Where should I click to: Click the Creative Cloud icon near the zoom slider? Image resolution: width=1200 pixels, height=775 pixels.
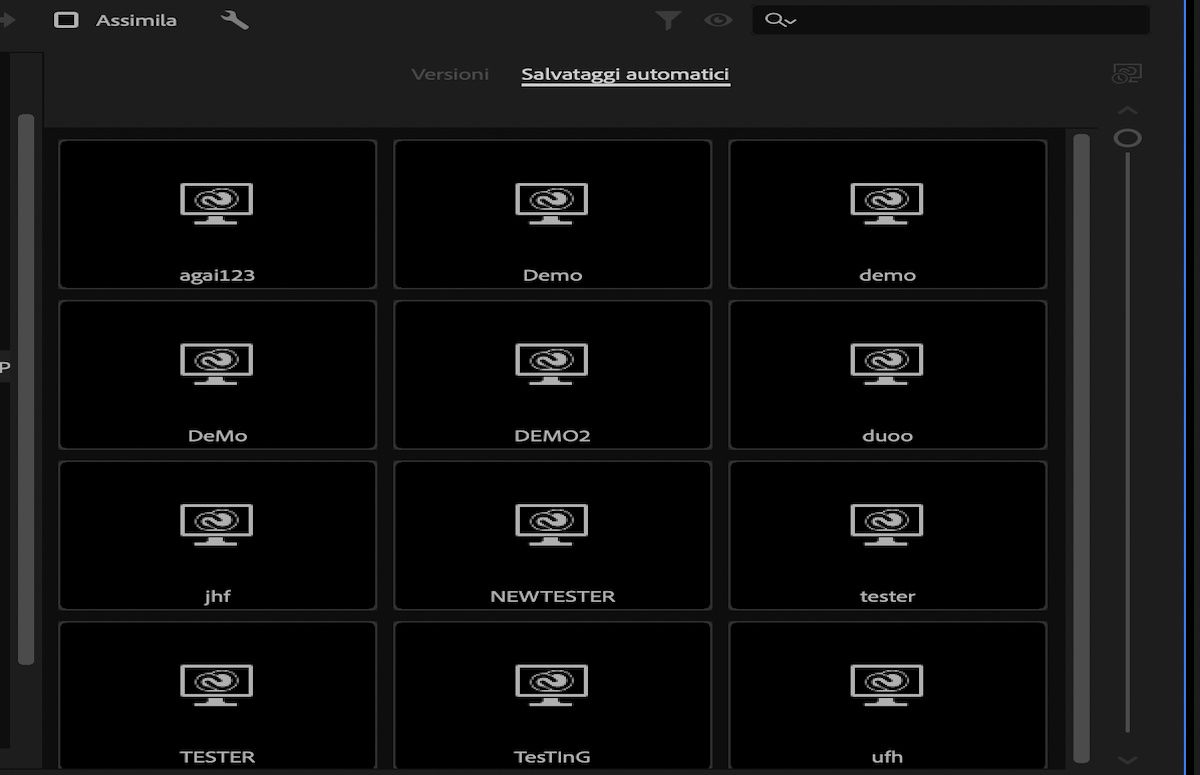(x=1127, y=74)
